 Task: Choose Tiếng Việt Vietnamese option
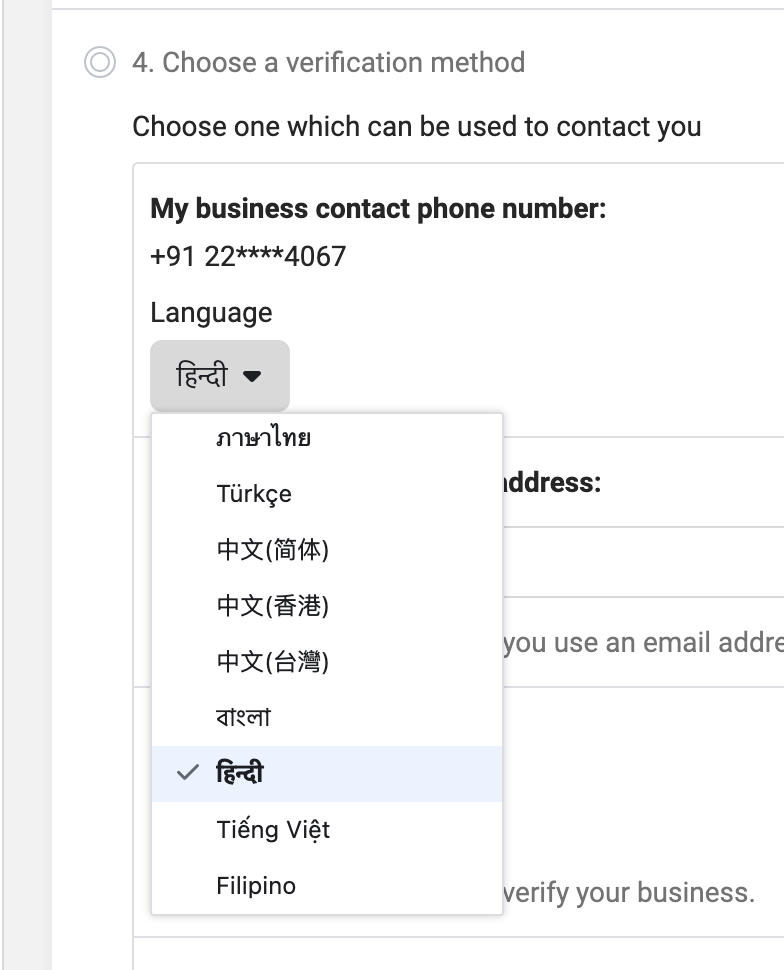coord(273,830)
